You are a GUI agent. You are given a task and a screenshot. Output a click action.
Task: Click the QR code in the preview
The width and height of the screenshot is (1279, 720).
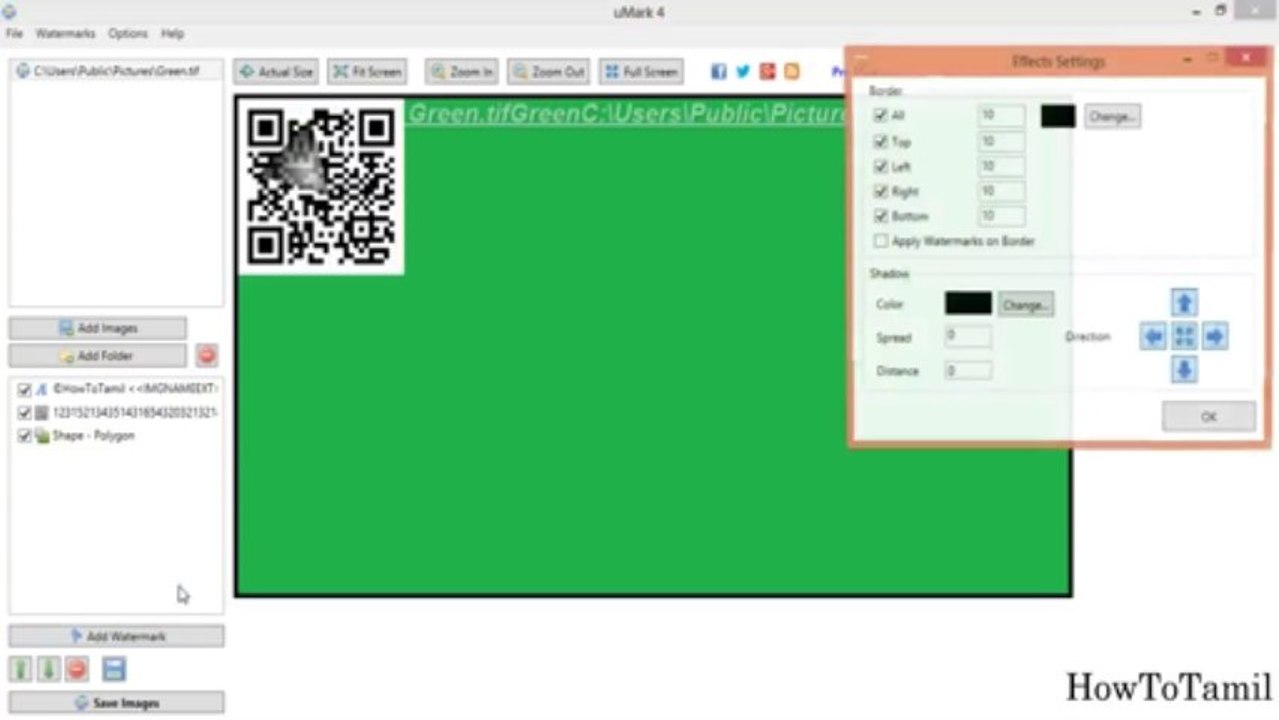(321, 186)
